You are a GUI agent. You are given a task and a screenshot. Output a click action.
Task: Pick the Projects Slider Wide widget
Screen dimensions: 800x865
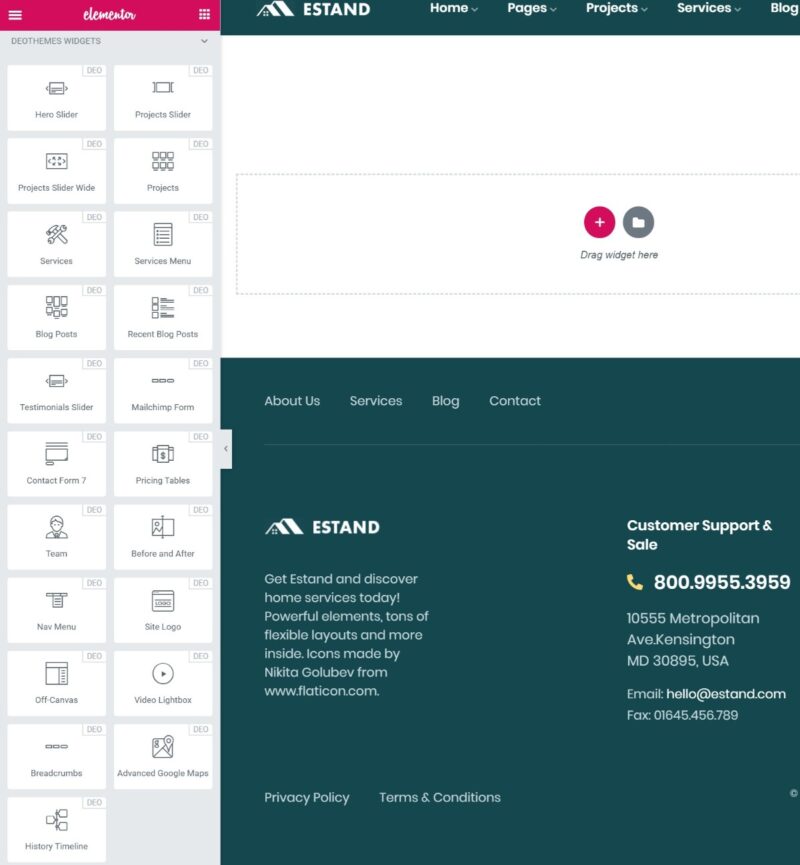click(56, 171)
